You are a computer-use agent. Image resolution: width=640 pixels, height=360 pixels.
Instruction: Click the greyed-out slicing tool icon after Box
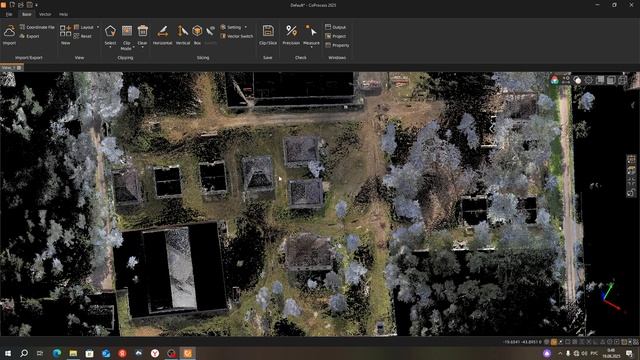pyautogui.click(x=210, y=31)
